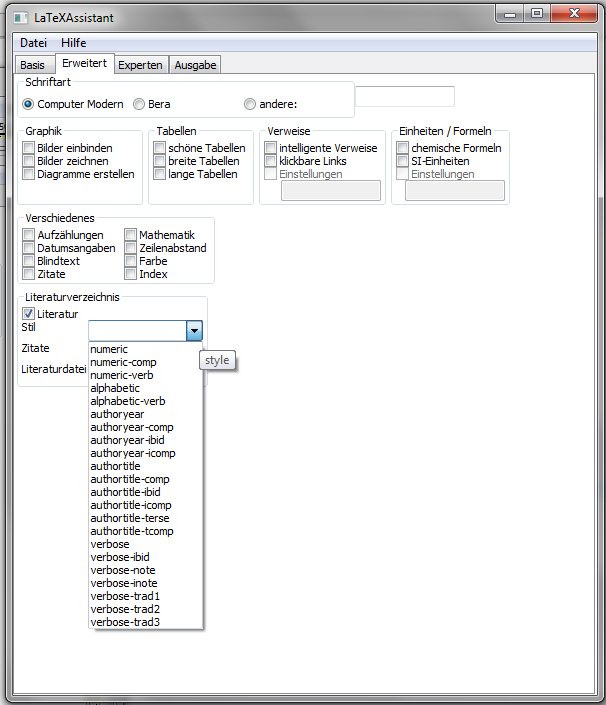Pick 'verbose-trad3' at list bottom
This screenshot has width=606, height=705.
pos(146,622)
